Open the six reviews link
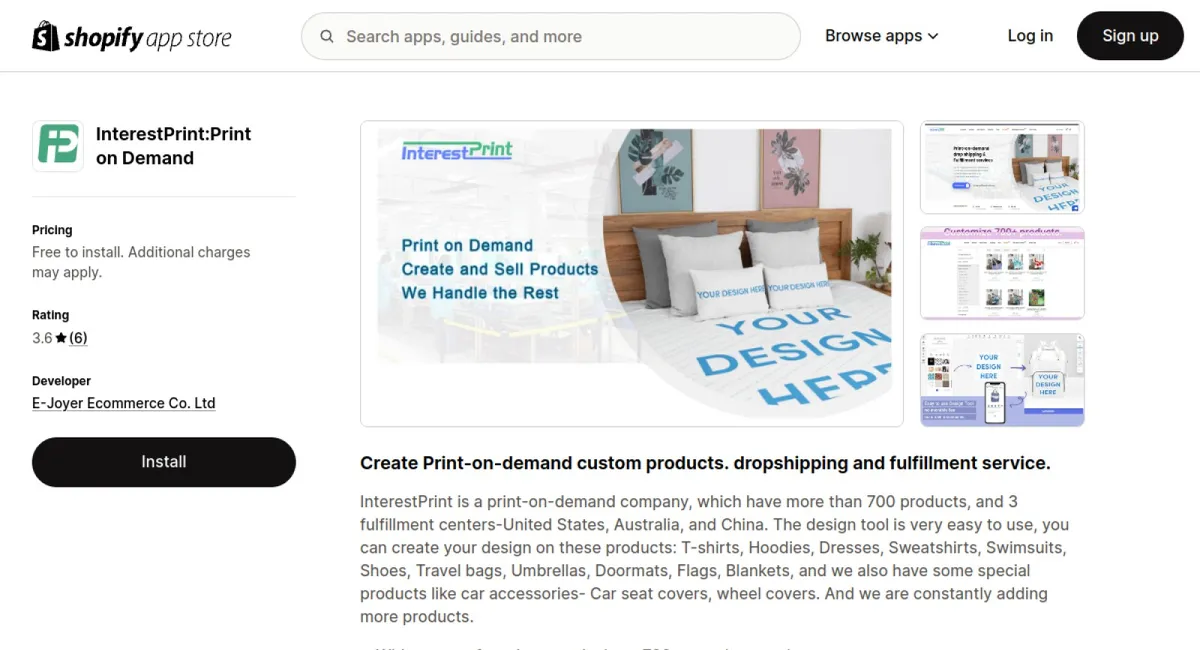This screenshot has width=1200, height=650. click(78, 338)
